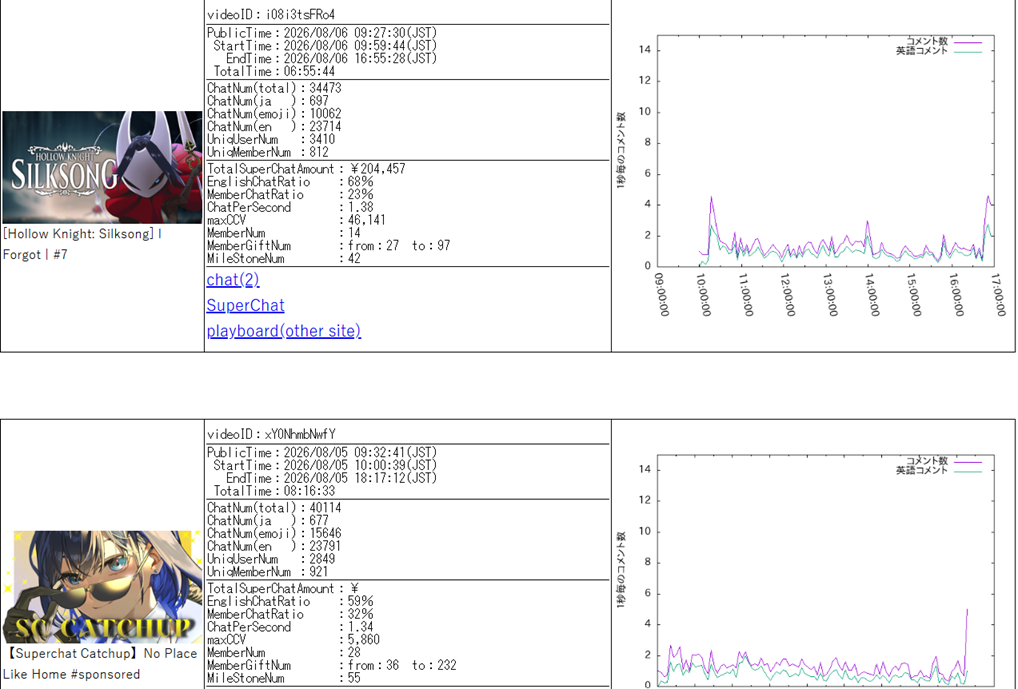Image resolution: width=1018 pixels, height=689 pixels.
Task: Click the SC Catchup thumbnail image
Action: [103, 587]
